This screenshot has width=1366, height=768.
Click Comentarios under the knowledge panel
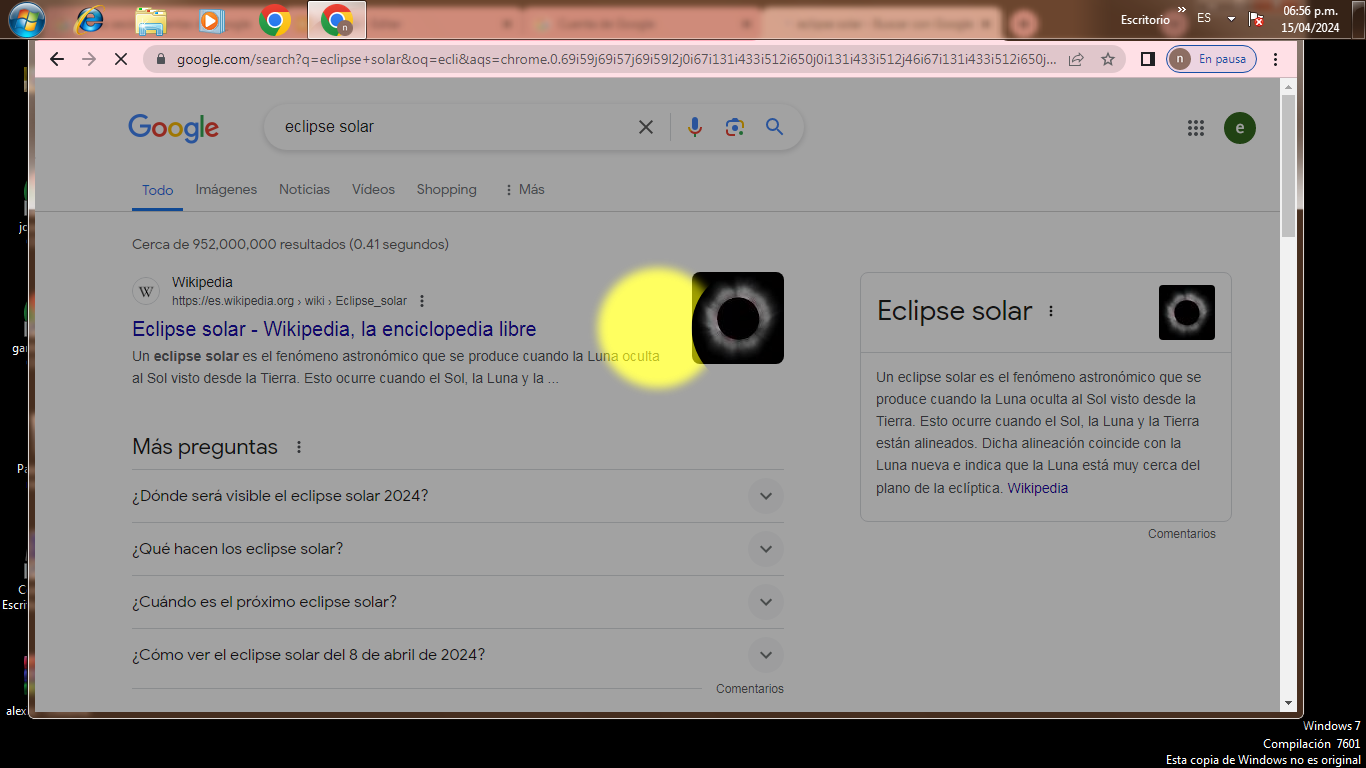[x=1182, y=534]
